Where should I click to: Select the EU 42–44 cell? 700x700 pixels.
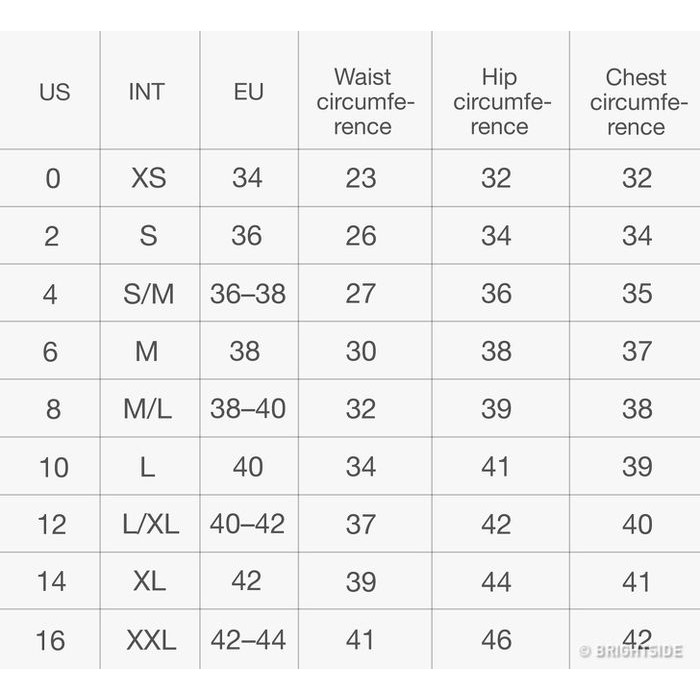[248, 640]
